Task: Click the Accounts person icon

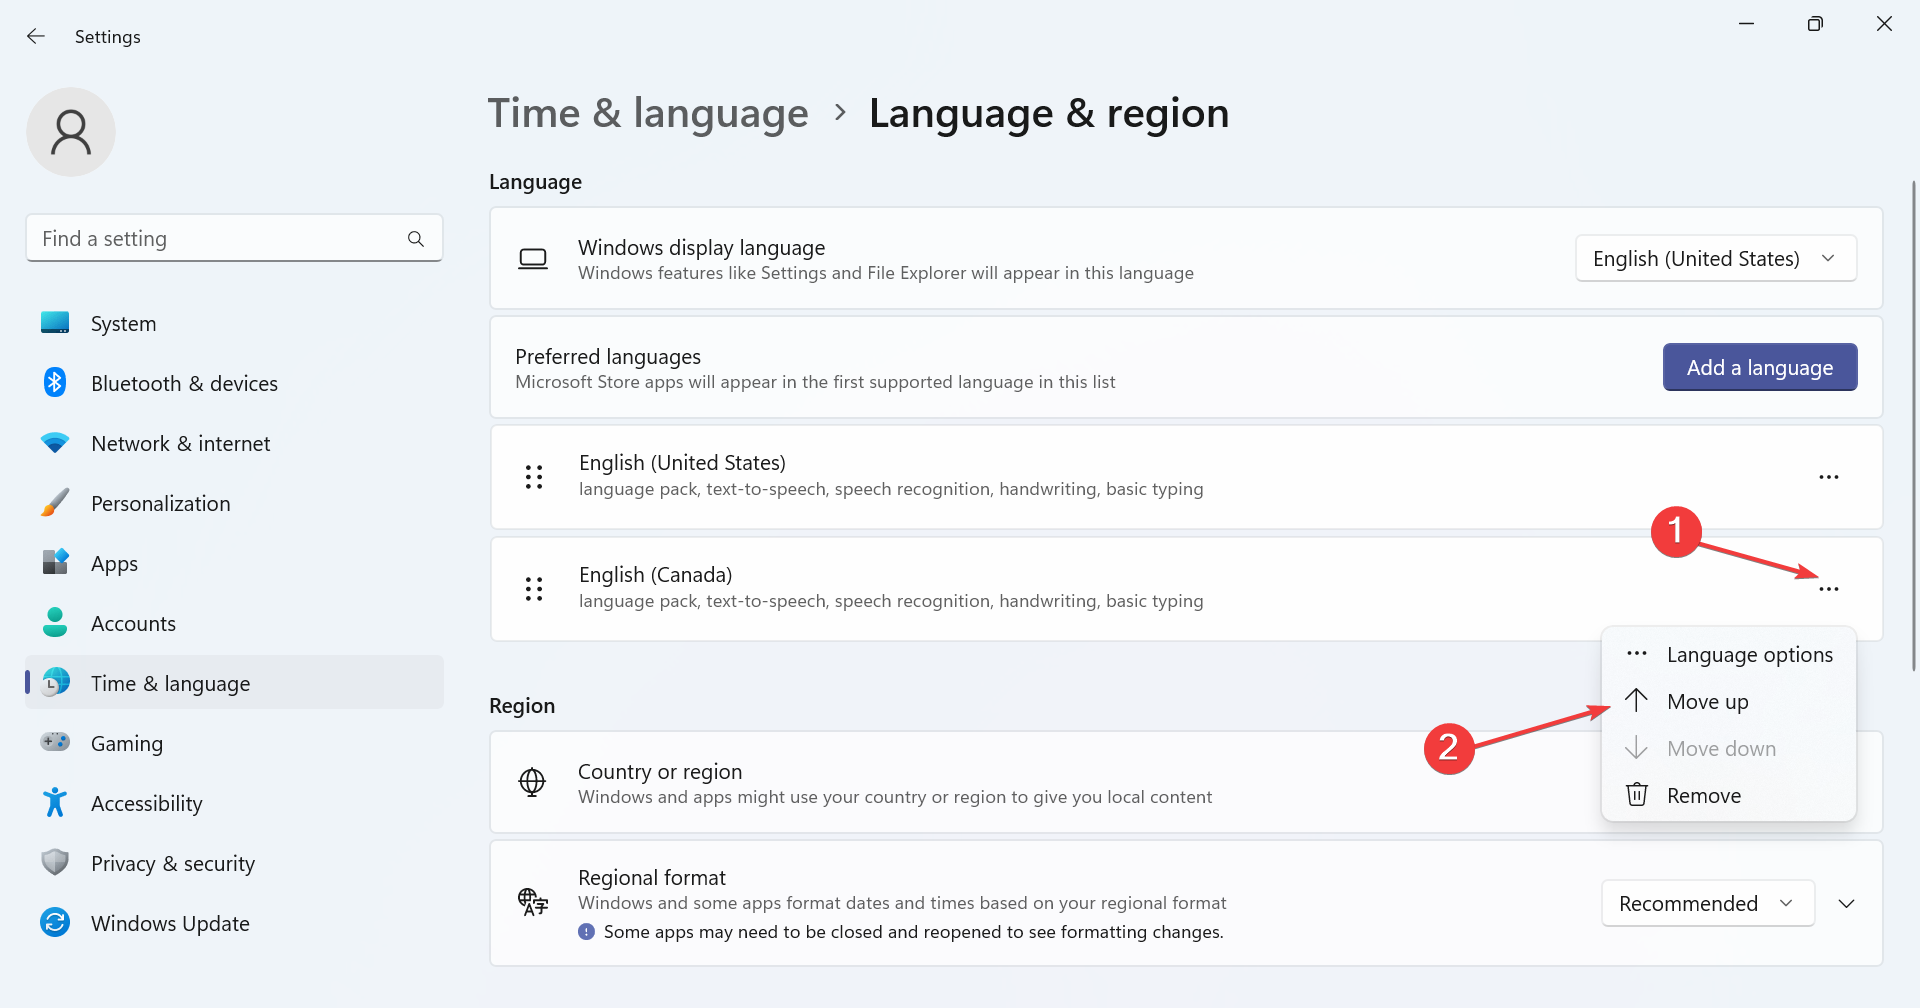Action: pyautogui.click(x=55, y=622)
